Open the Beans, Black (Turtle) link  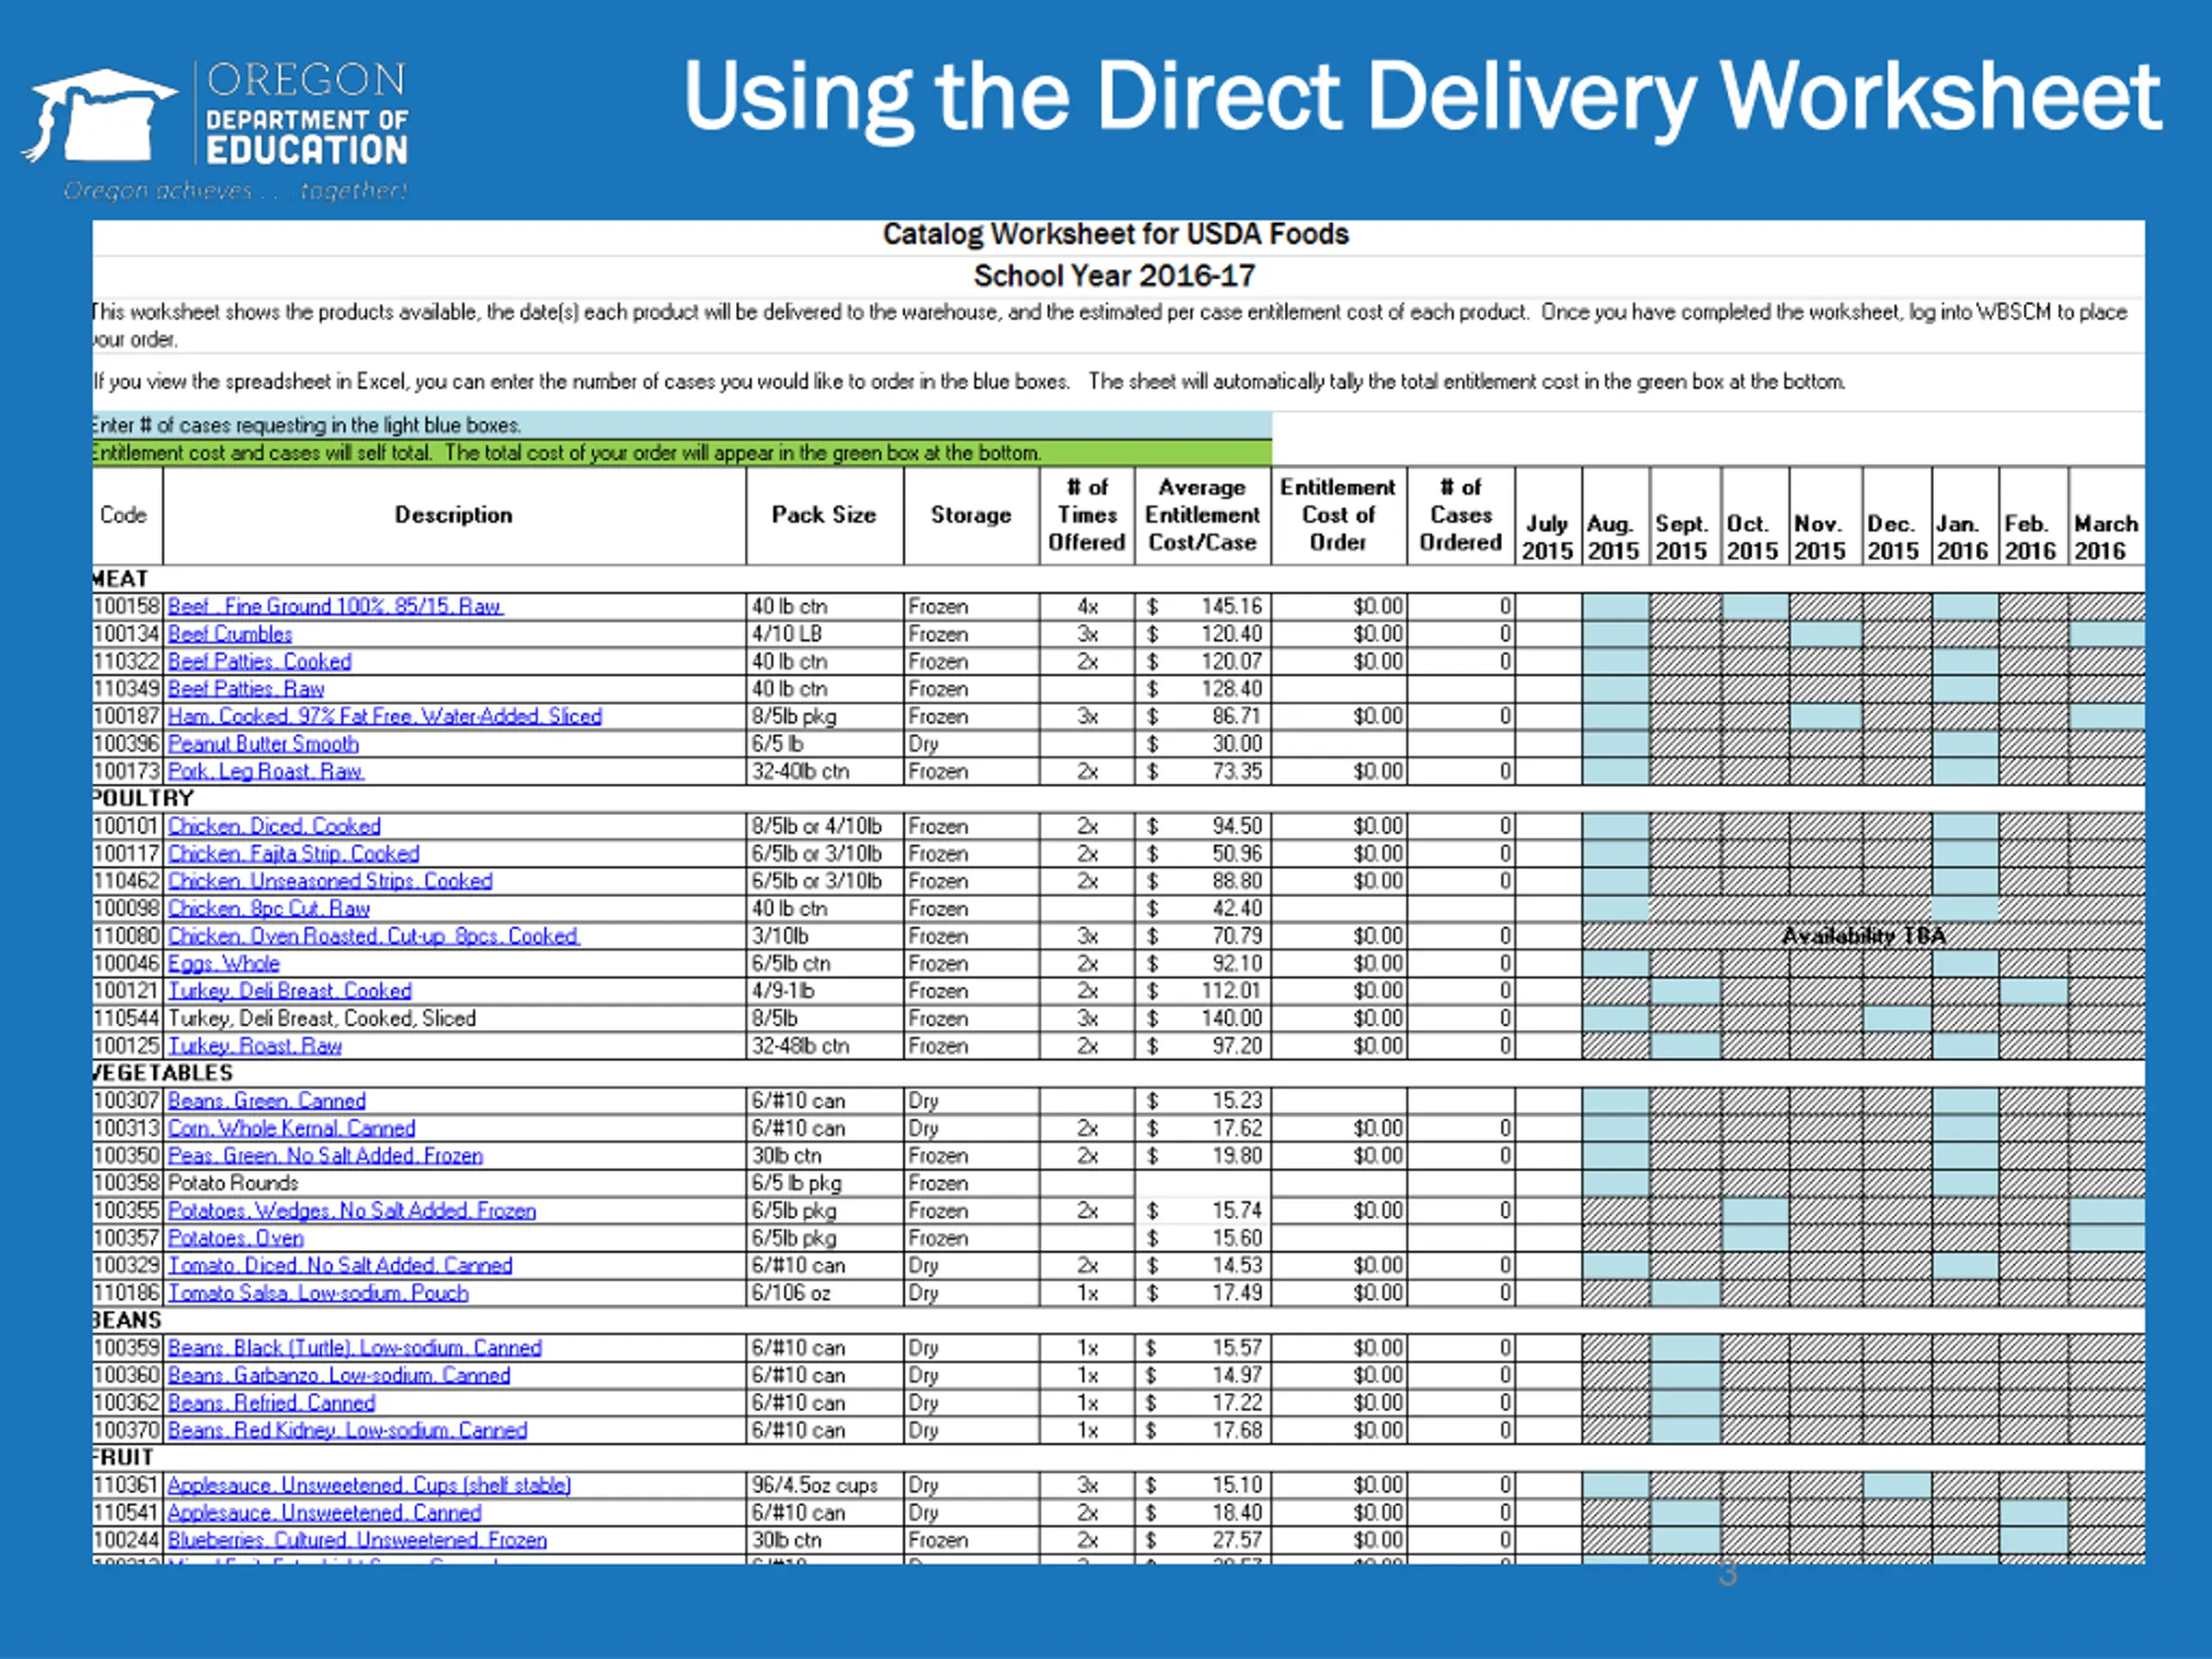[x=355, y=1348]
